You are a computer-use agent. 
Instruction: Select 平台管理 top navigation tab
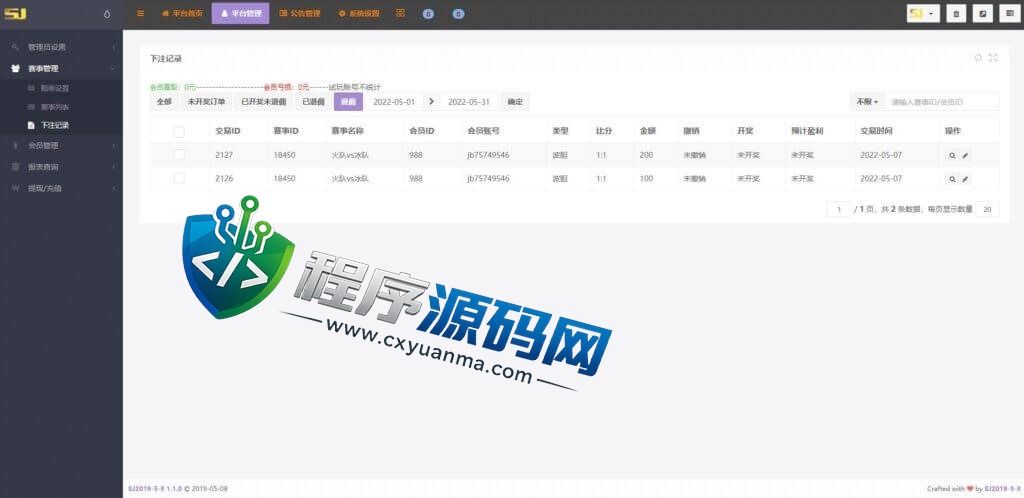click(240, 13)
